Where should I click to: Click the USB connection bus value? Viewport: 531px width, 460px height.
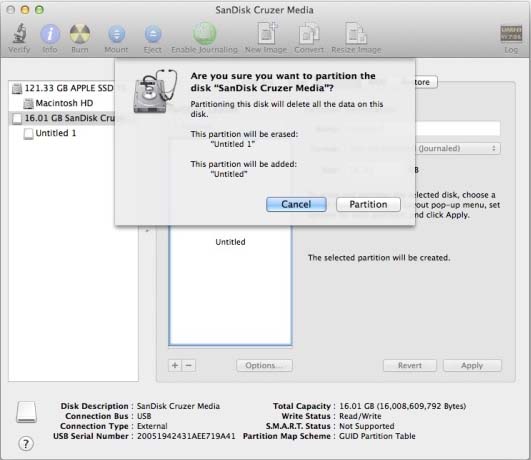[x=144, y=416]
